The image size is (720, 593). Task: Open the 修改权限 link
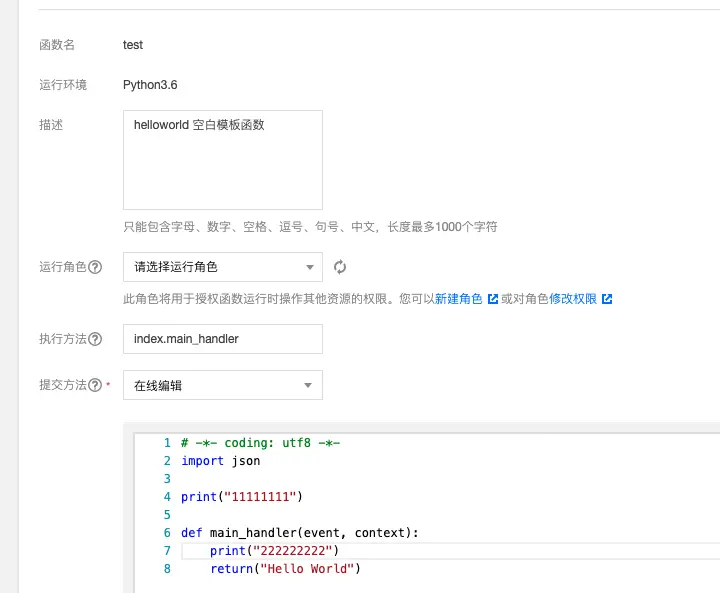(573, 299)
